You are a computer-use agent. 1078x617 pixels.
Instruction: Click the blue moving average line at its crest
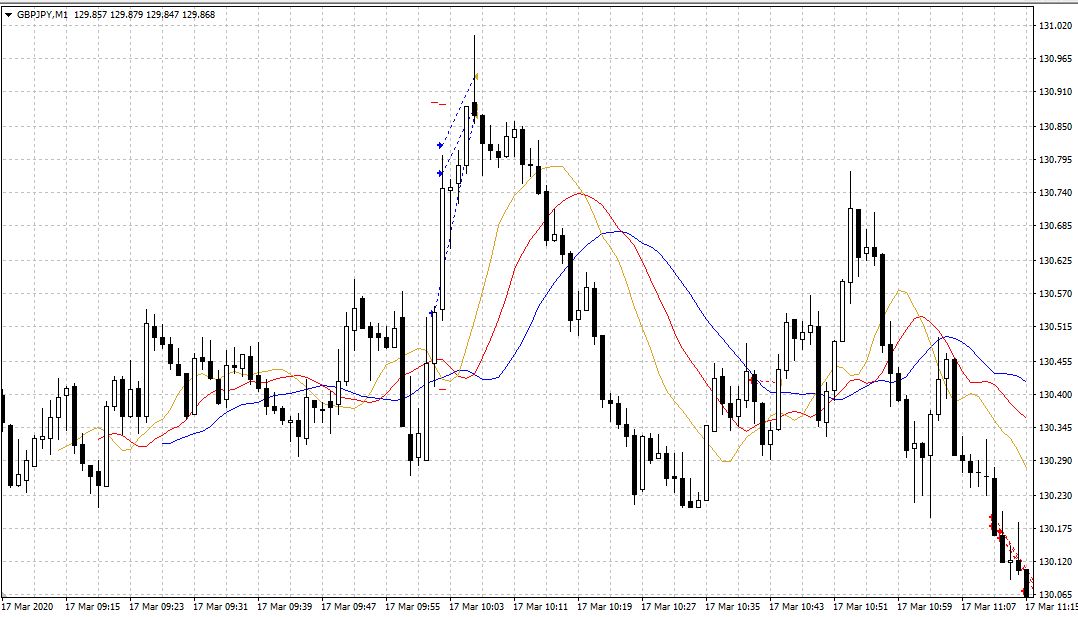[x=617, y=232]
